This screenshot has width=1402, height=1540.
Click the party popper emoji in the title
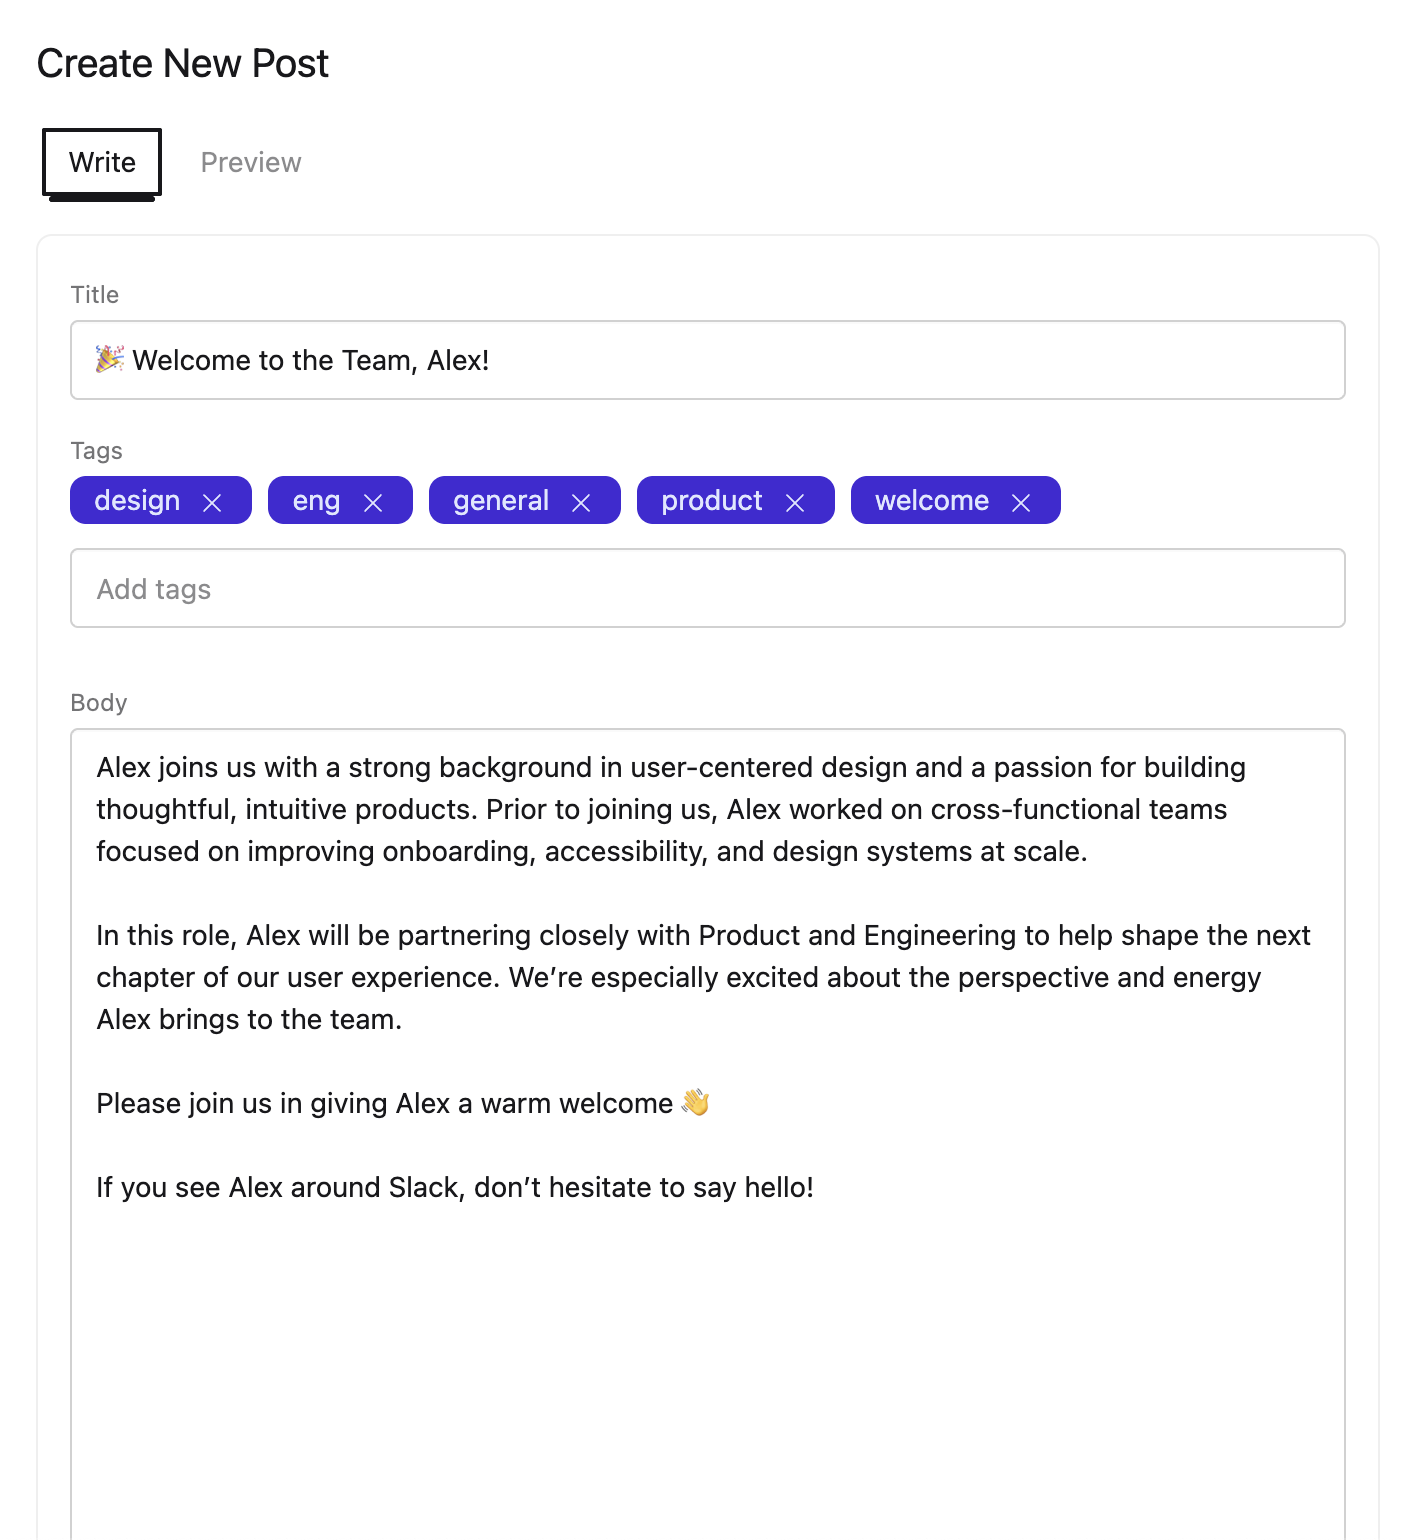110,359
